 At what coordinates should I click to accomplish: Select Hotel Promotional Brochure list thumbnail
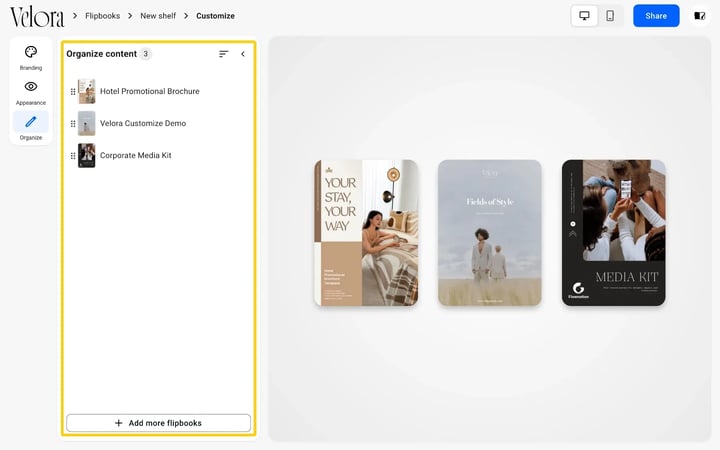pyautogui.click(x=86, y=91)
